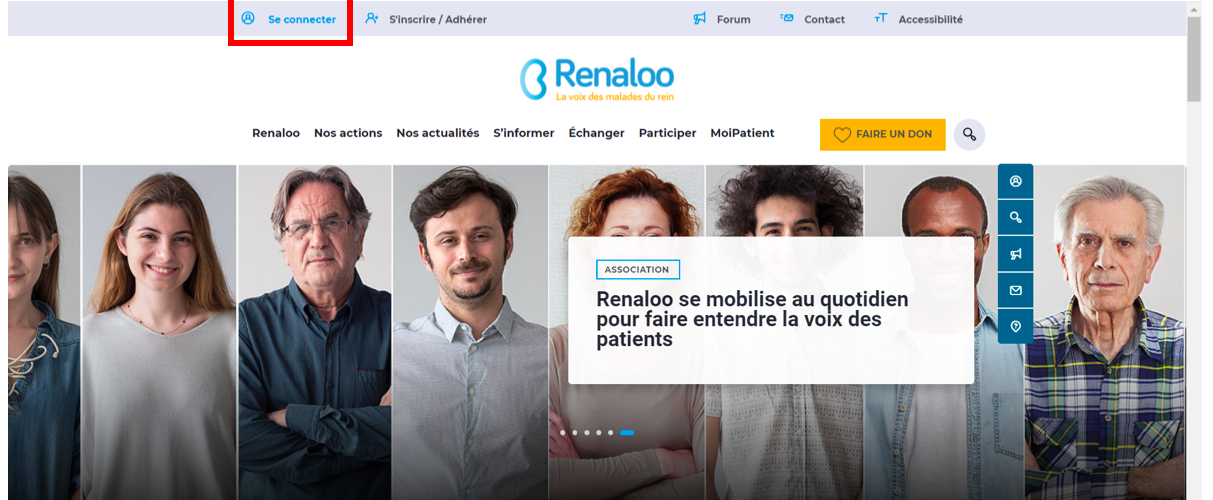This screenshot has height=500, width=1213.
Task: Select the first carousel slide dot
Action: coord(563,432)
